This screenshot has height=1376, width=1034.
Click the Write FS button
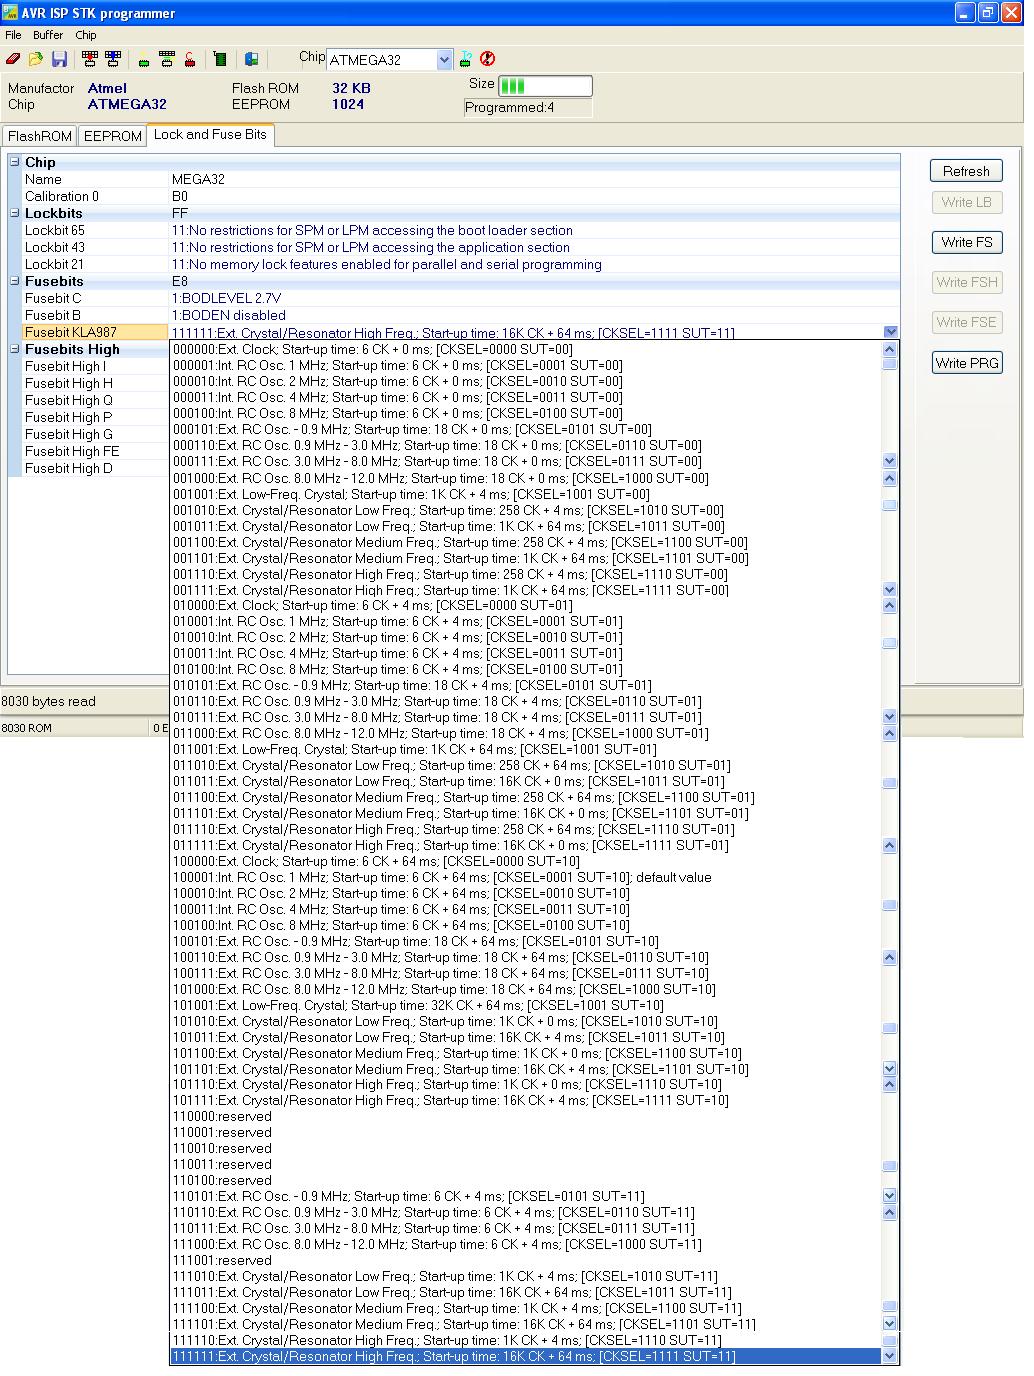[x=966, y=242]
